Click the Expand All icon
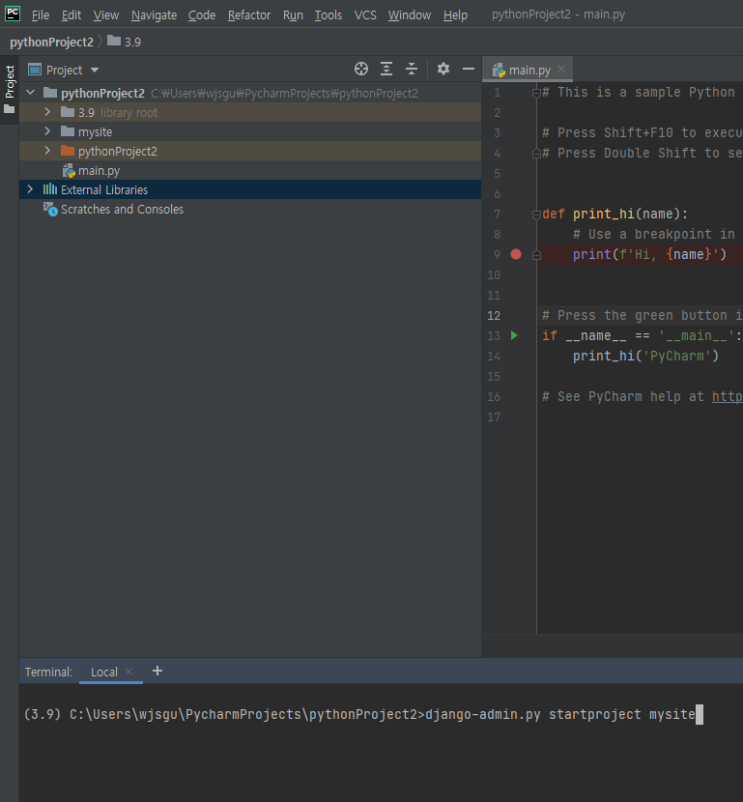The width and height of the screenshot is (743, 802). tap(387, 69)
